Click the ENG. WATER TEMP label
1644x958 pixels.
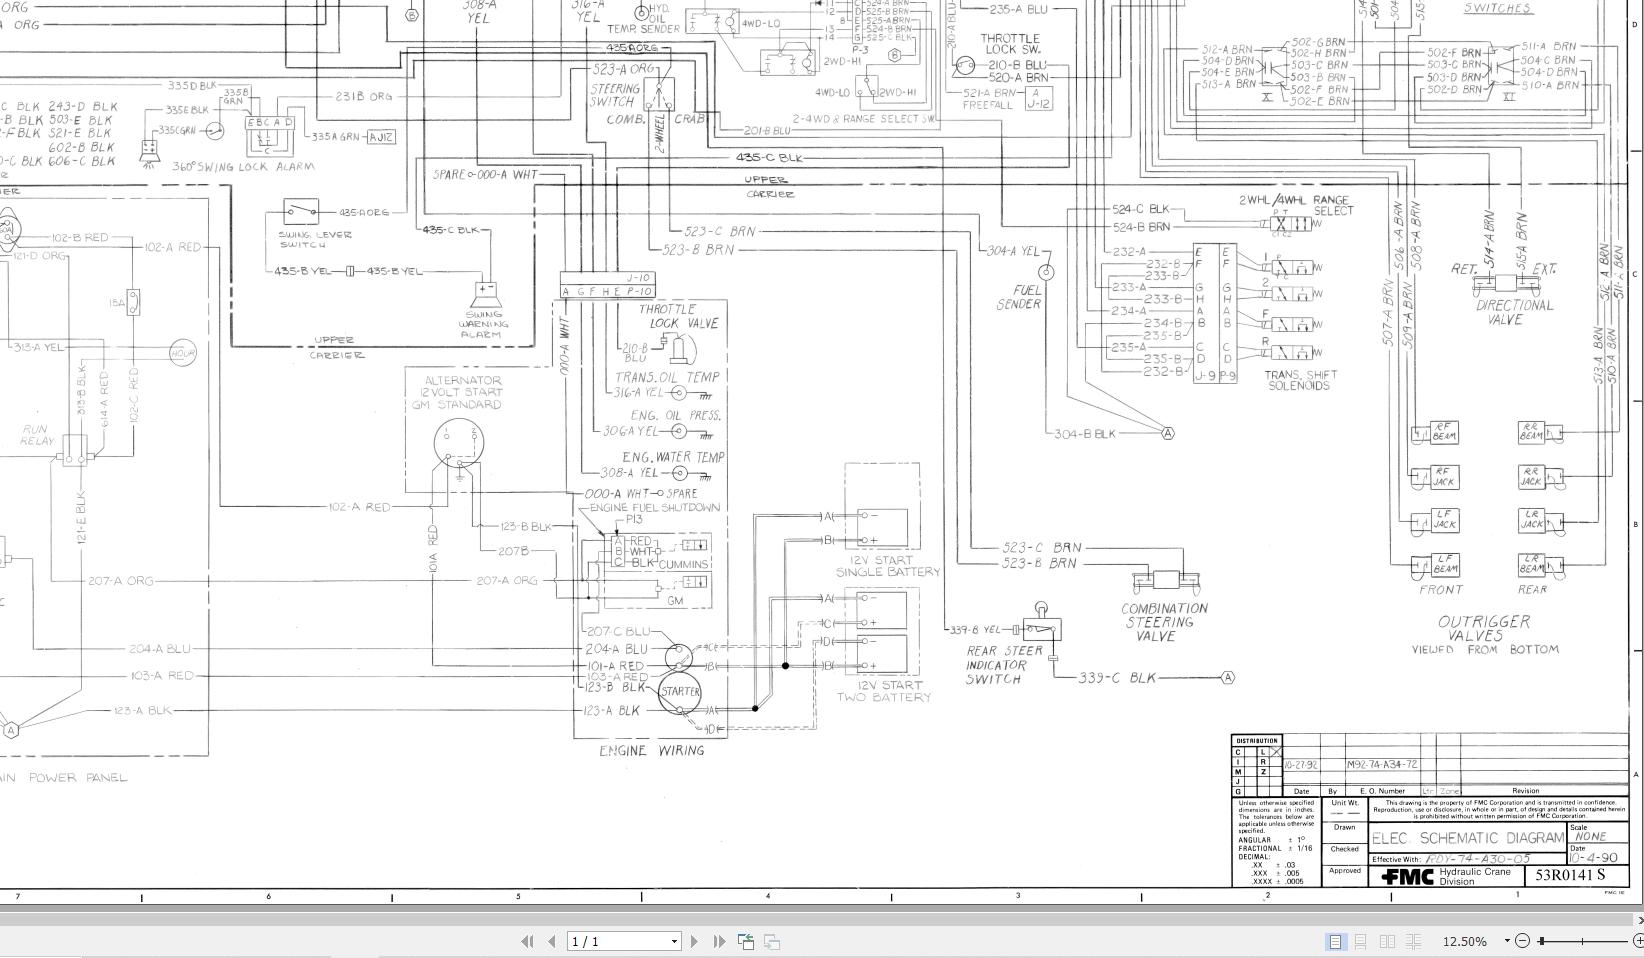point(673,457)
